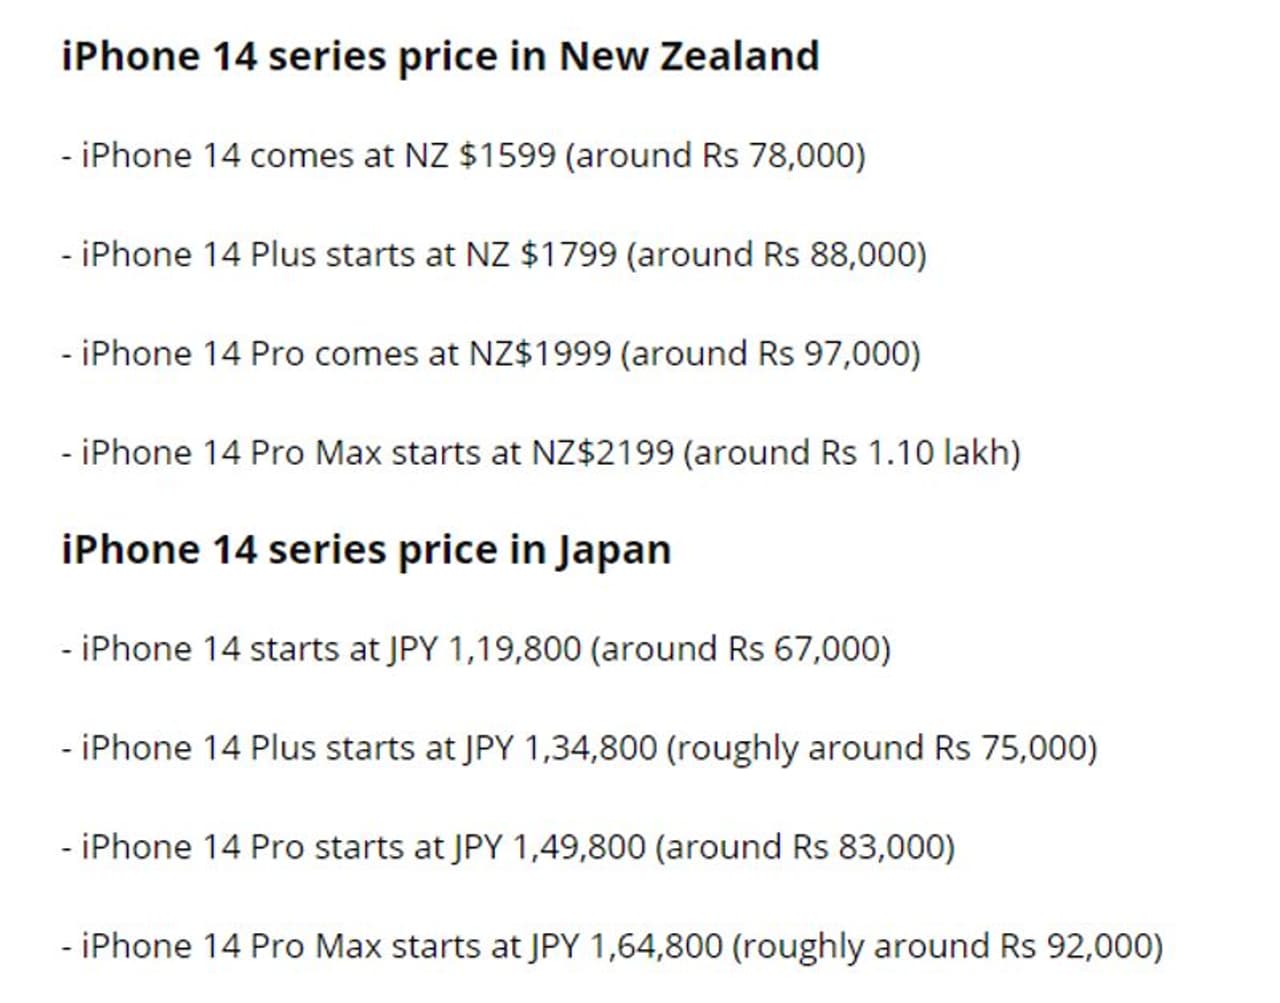This screenshot has height=1003, width=1280.
Task: Click the "around Rs 83,000" text
Action: (x=805, y=847)
